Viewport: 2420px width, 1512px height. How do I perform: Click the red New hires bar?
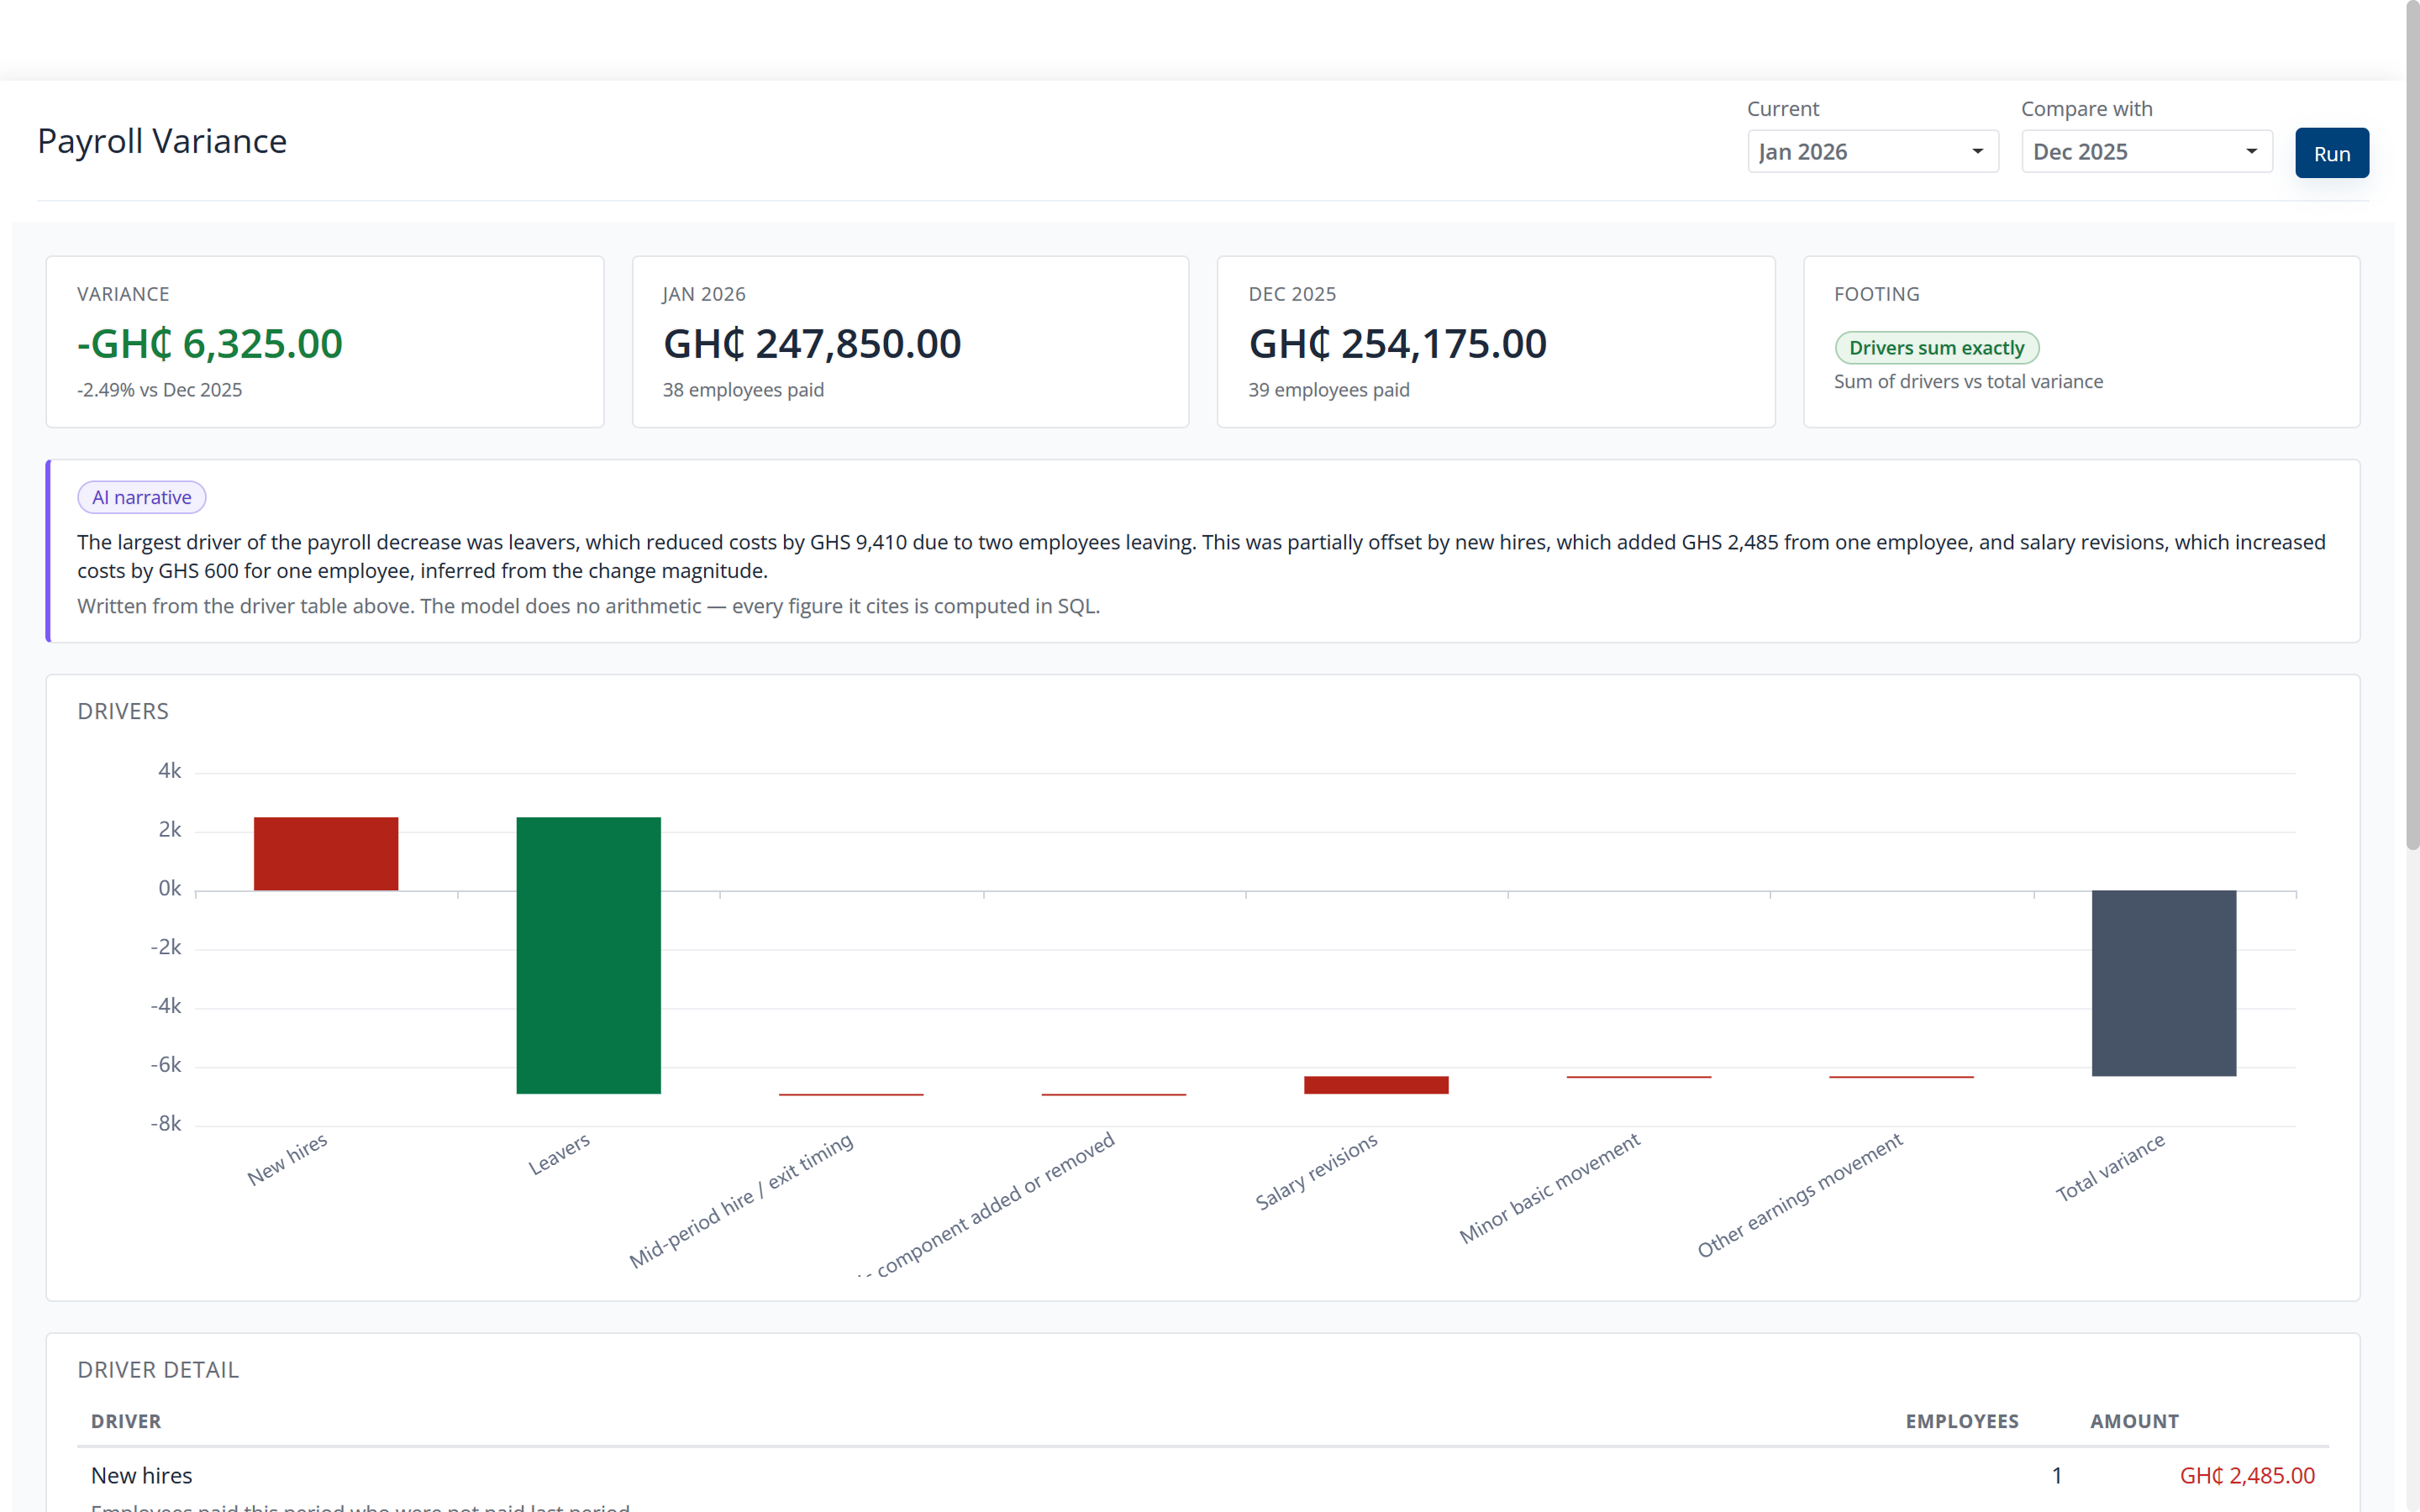click(x=326, y=854)
